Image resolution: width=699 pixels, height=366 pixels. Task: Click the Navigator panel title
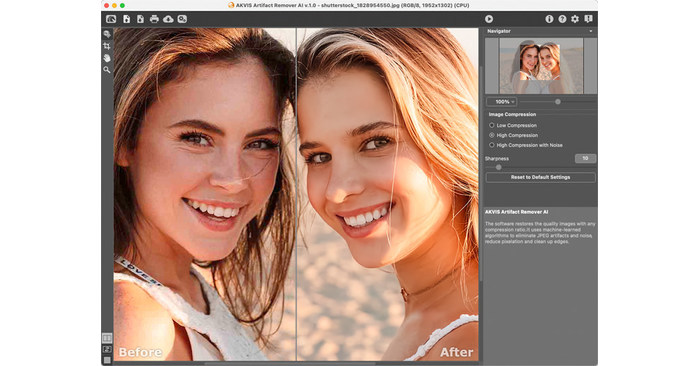pos(499,31)
